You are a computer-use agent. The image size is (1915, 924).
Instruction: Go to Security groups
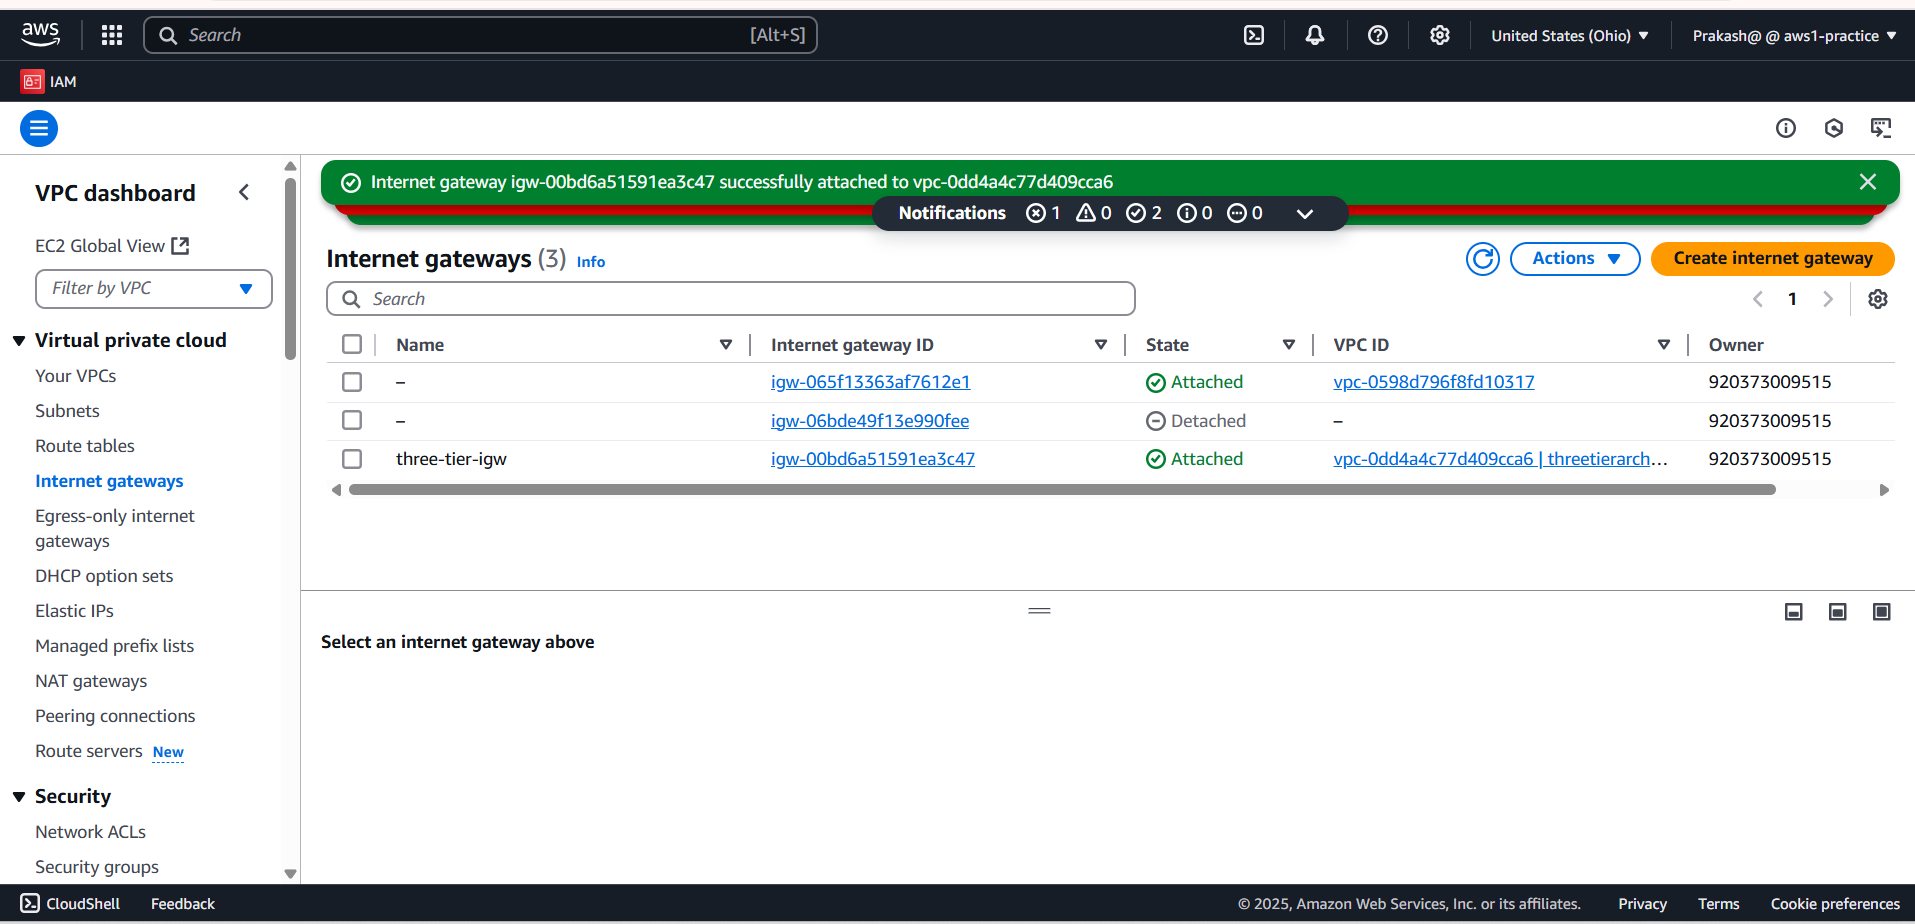(x=97, y=867)
